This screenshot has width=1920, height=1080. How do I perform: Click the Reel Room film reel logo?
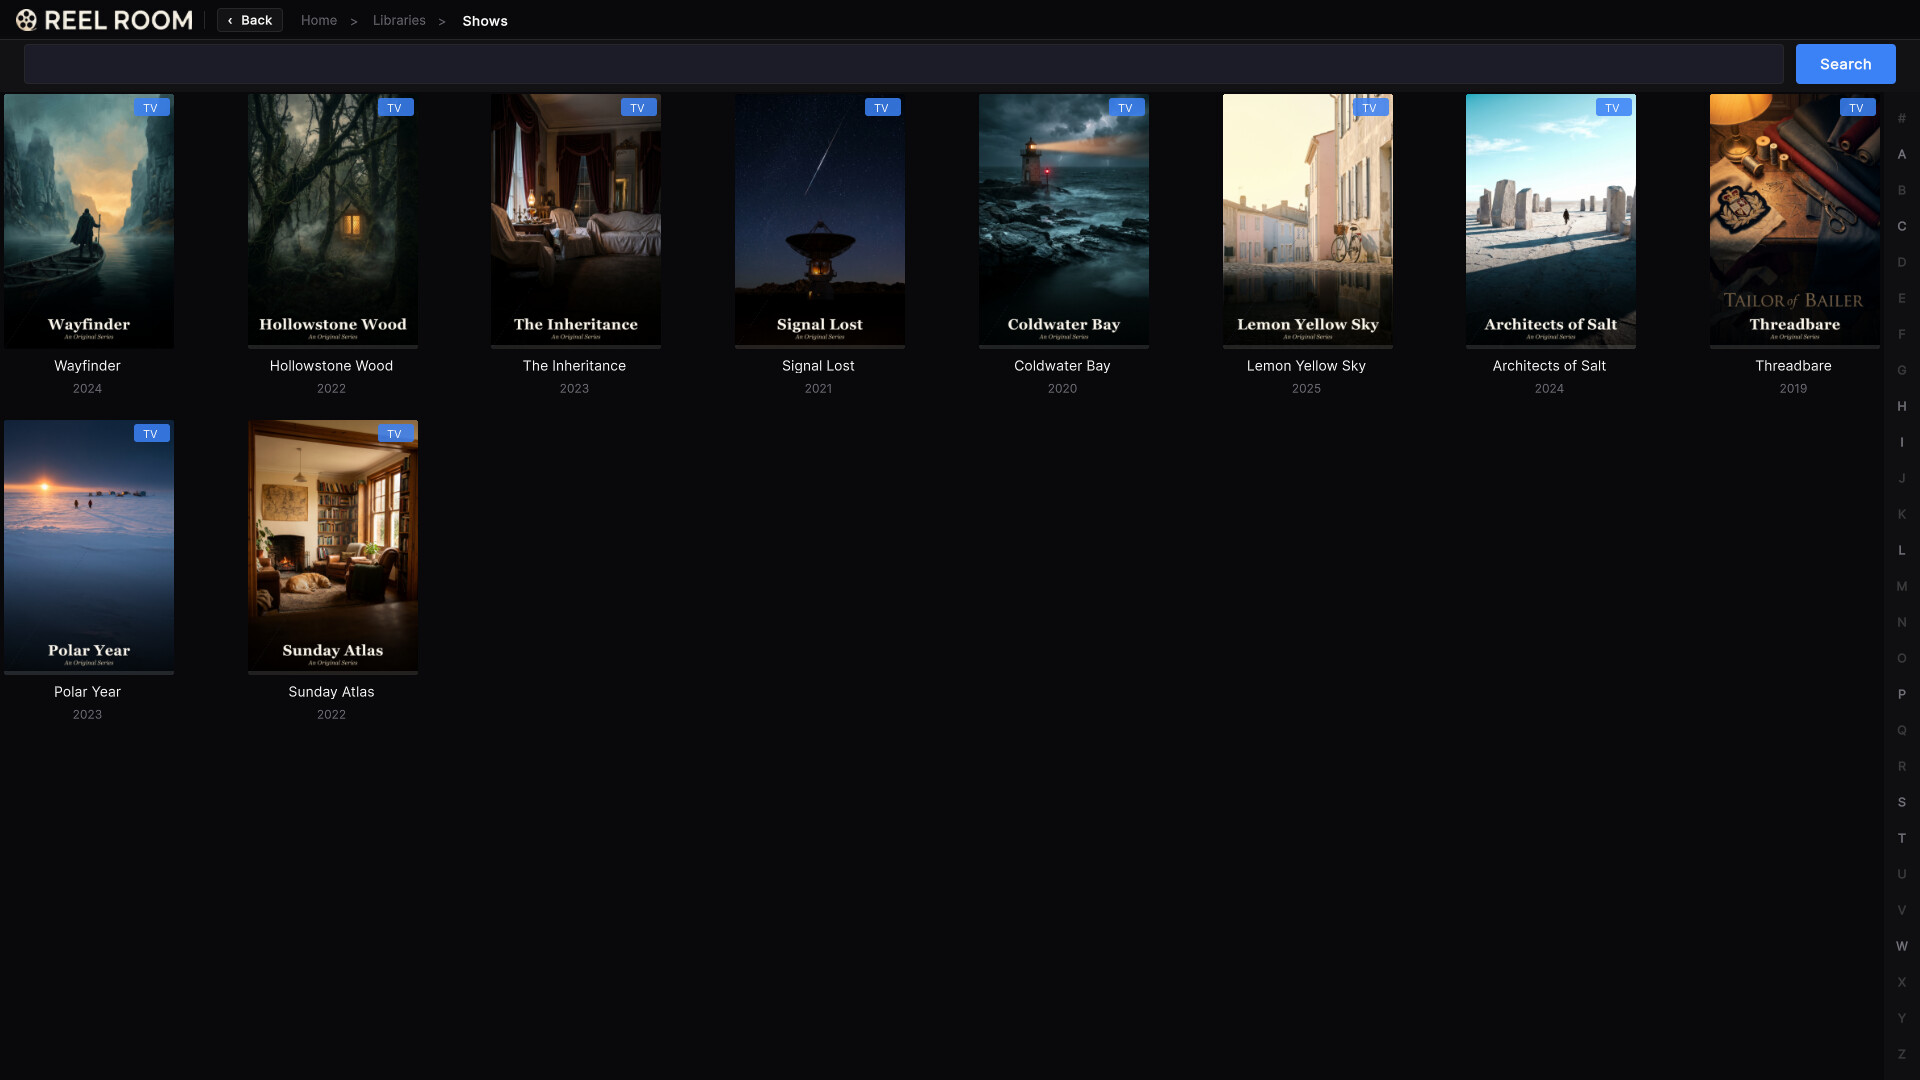27,20
